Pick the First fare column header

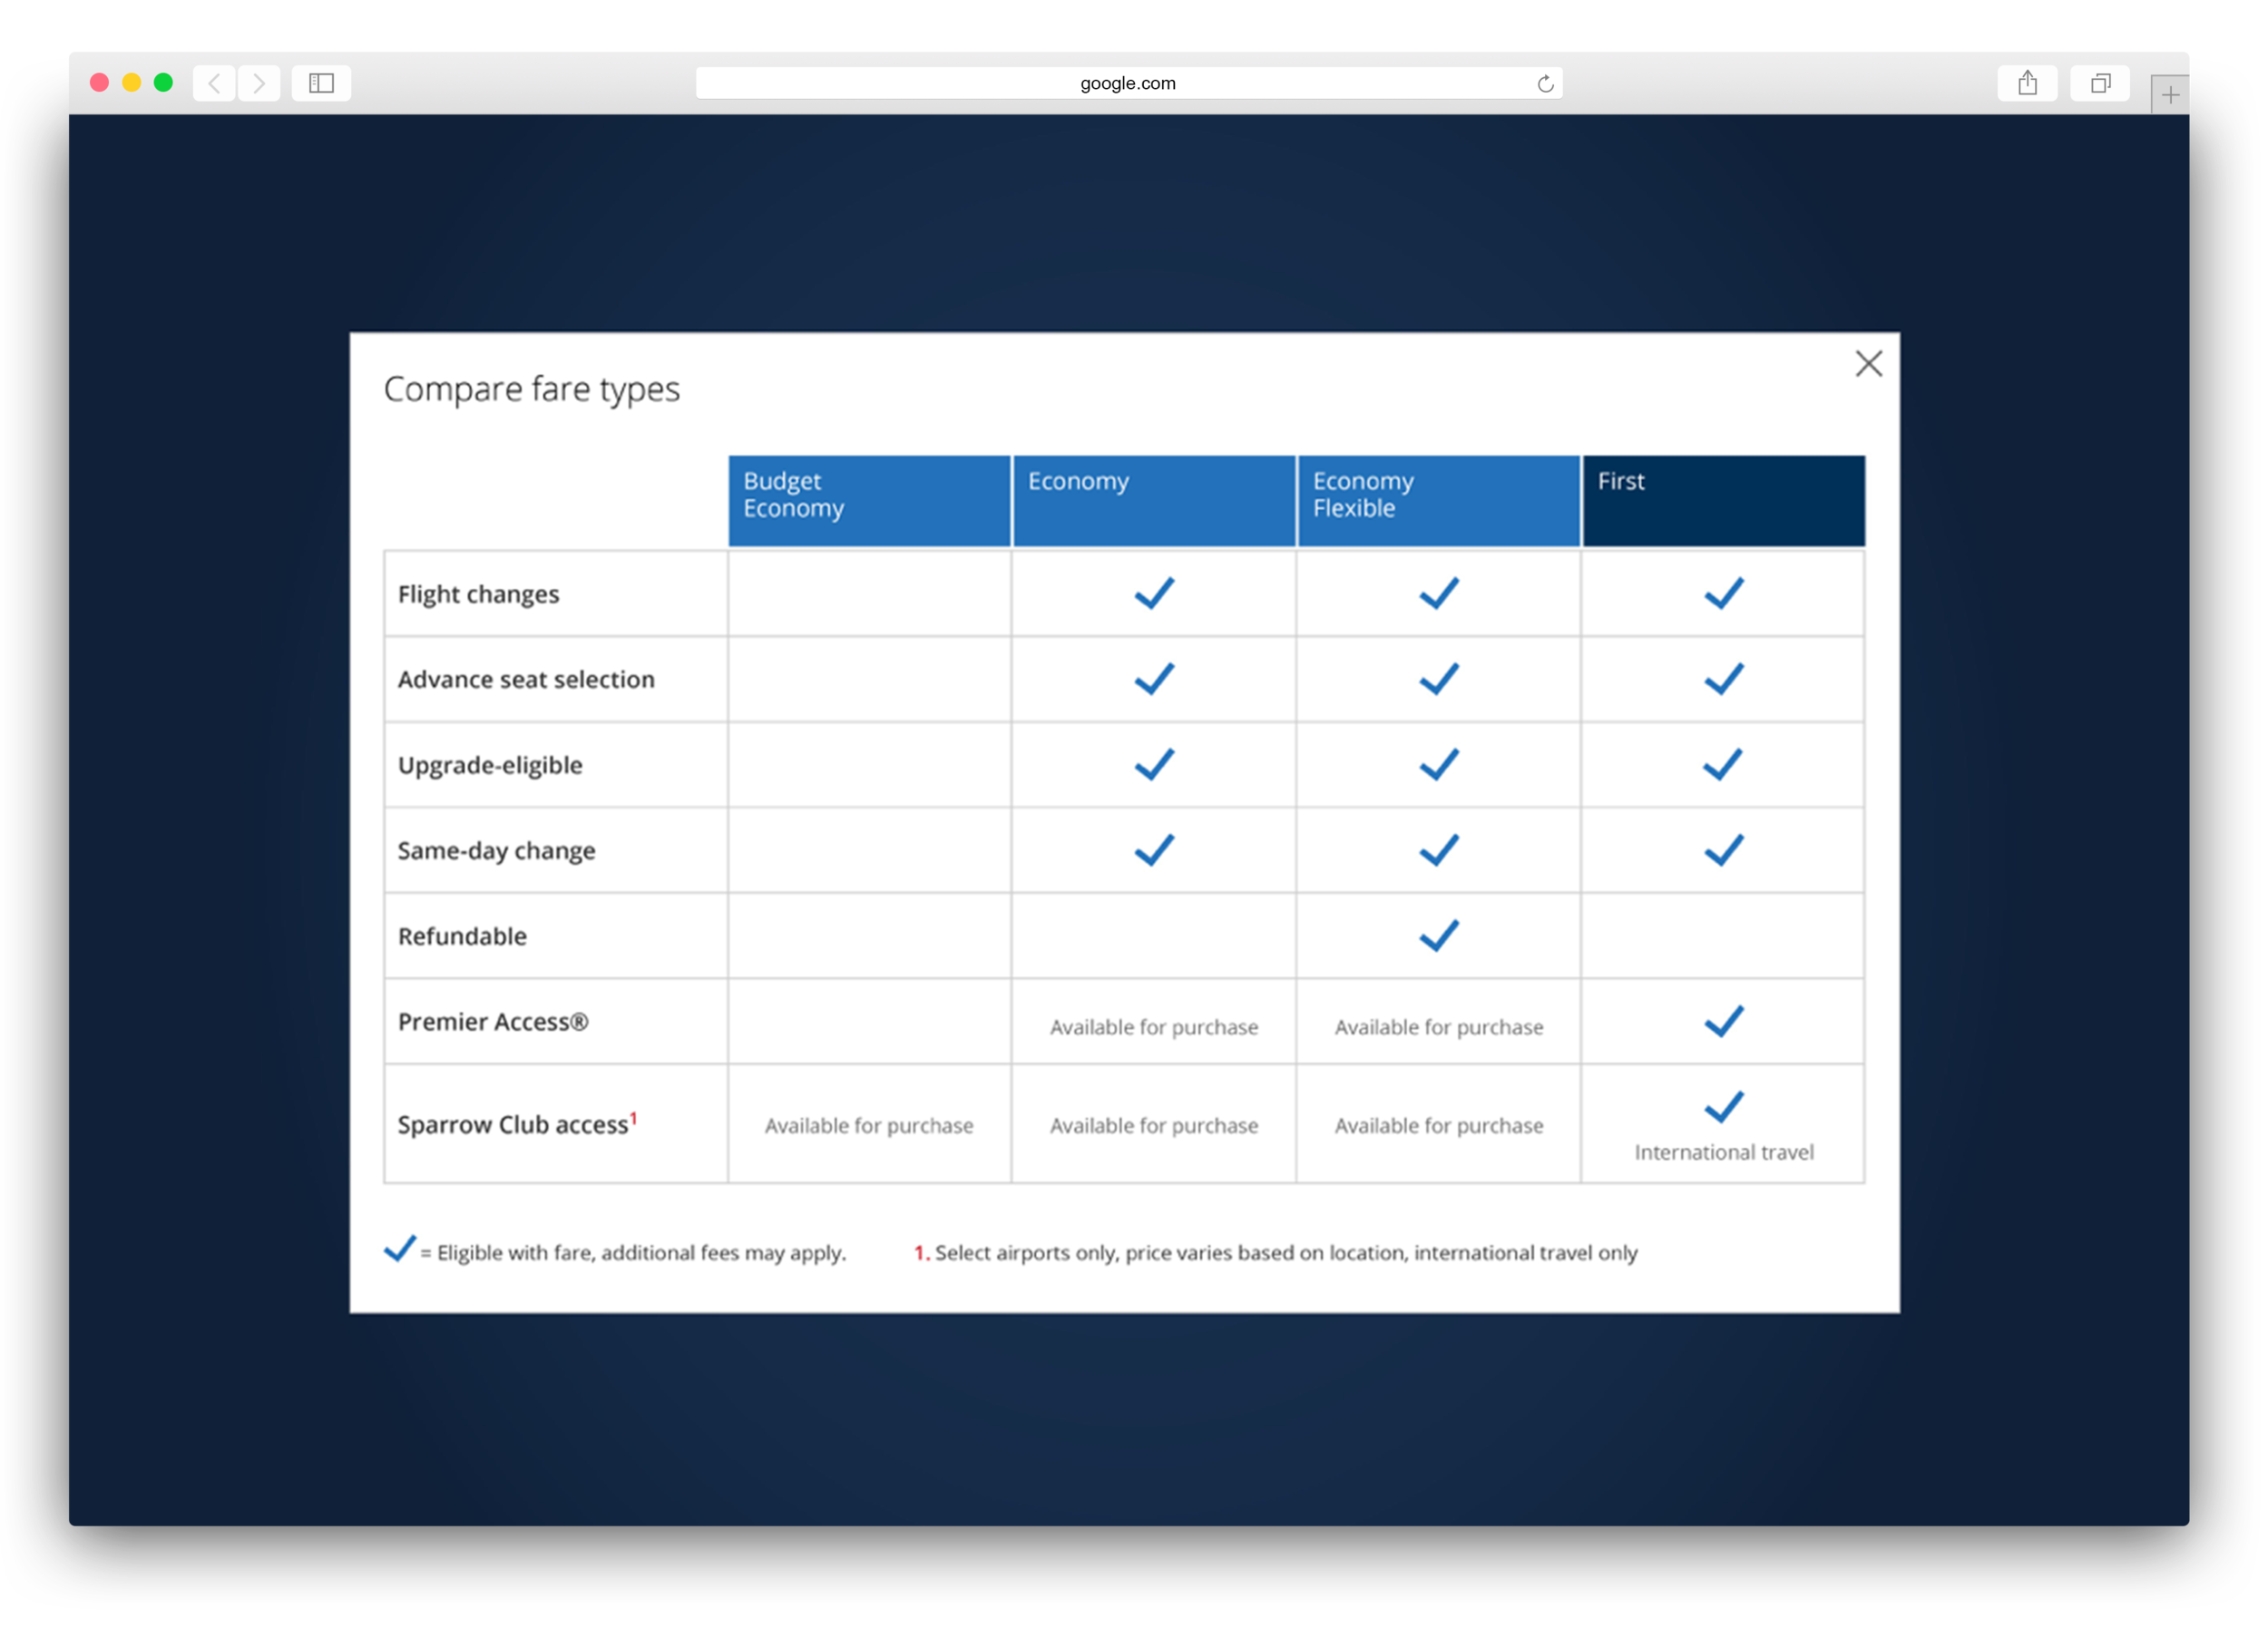1723,500
